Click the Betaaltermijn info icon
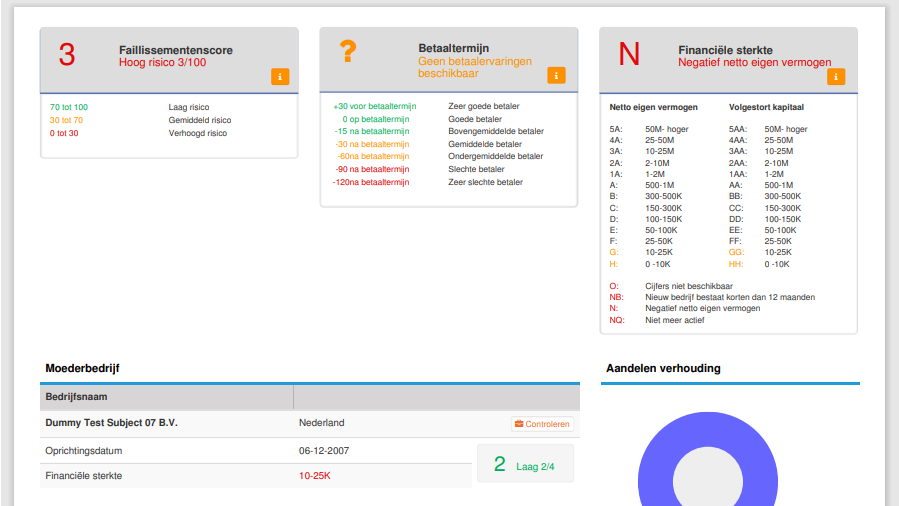 point(556,76)
